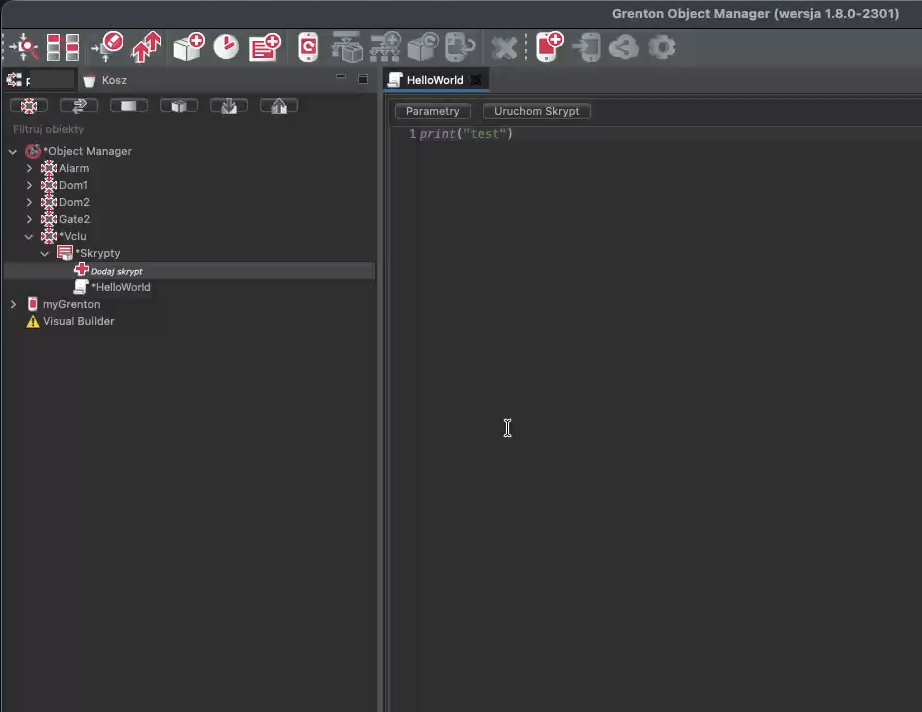Collapse the Vclu tree node
This screenshot has width=922, height=712.
point(29,236)
